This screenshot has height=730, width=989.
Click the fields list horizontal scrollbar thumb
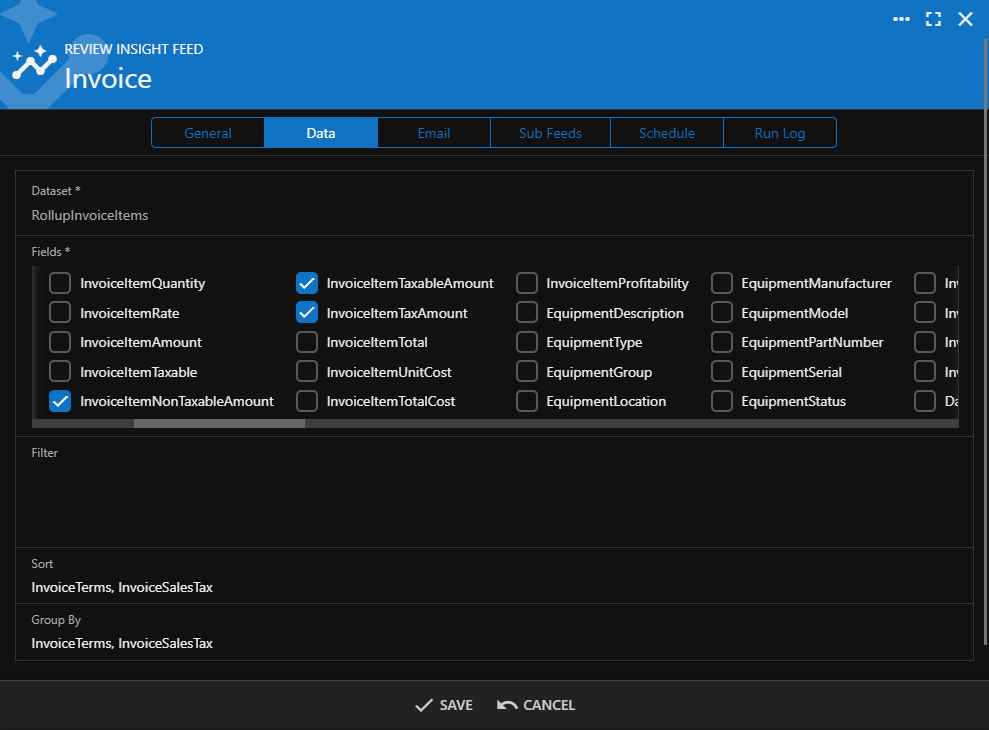click(x=219, y=423)
